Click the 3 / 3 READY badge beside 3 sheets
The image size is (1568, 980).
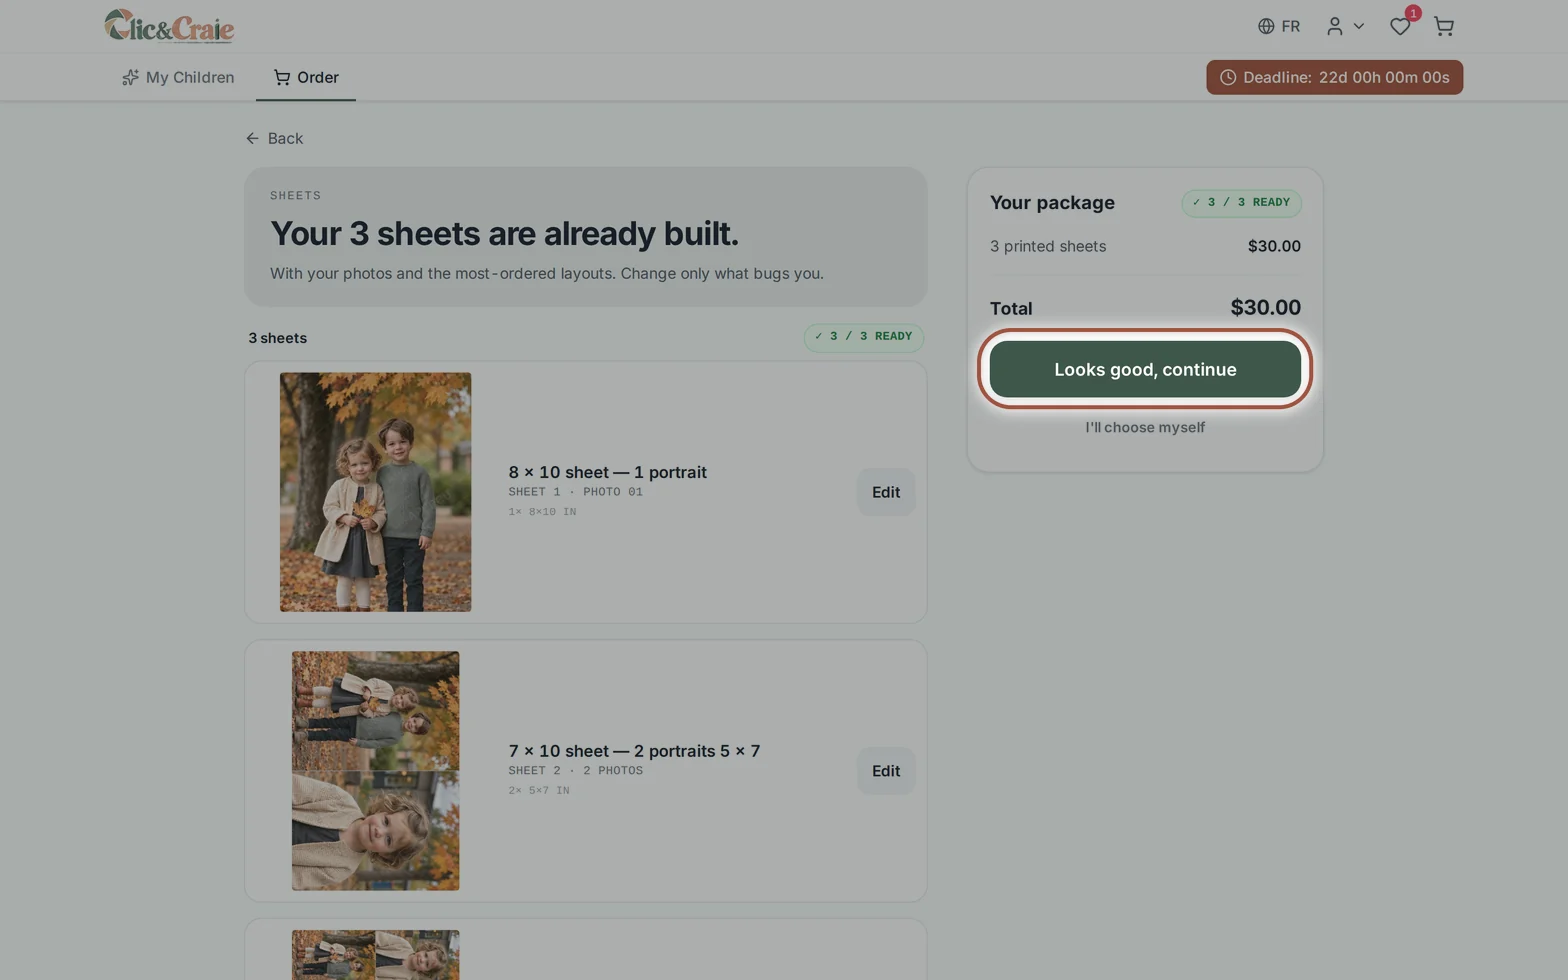click(863, 337)
